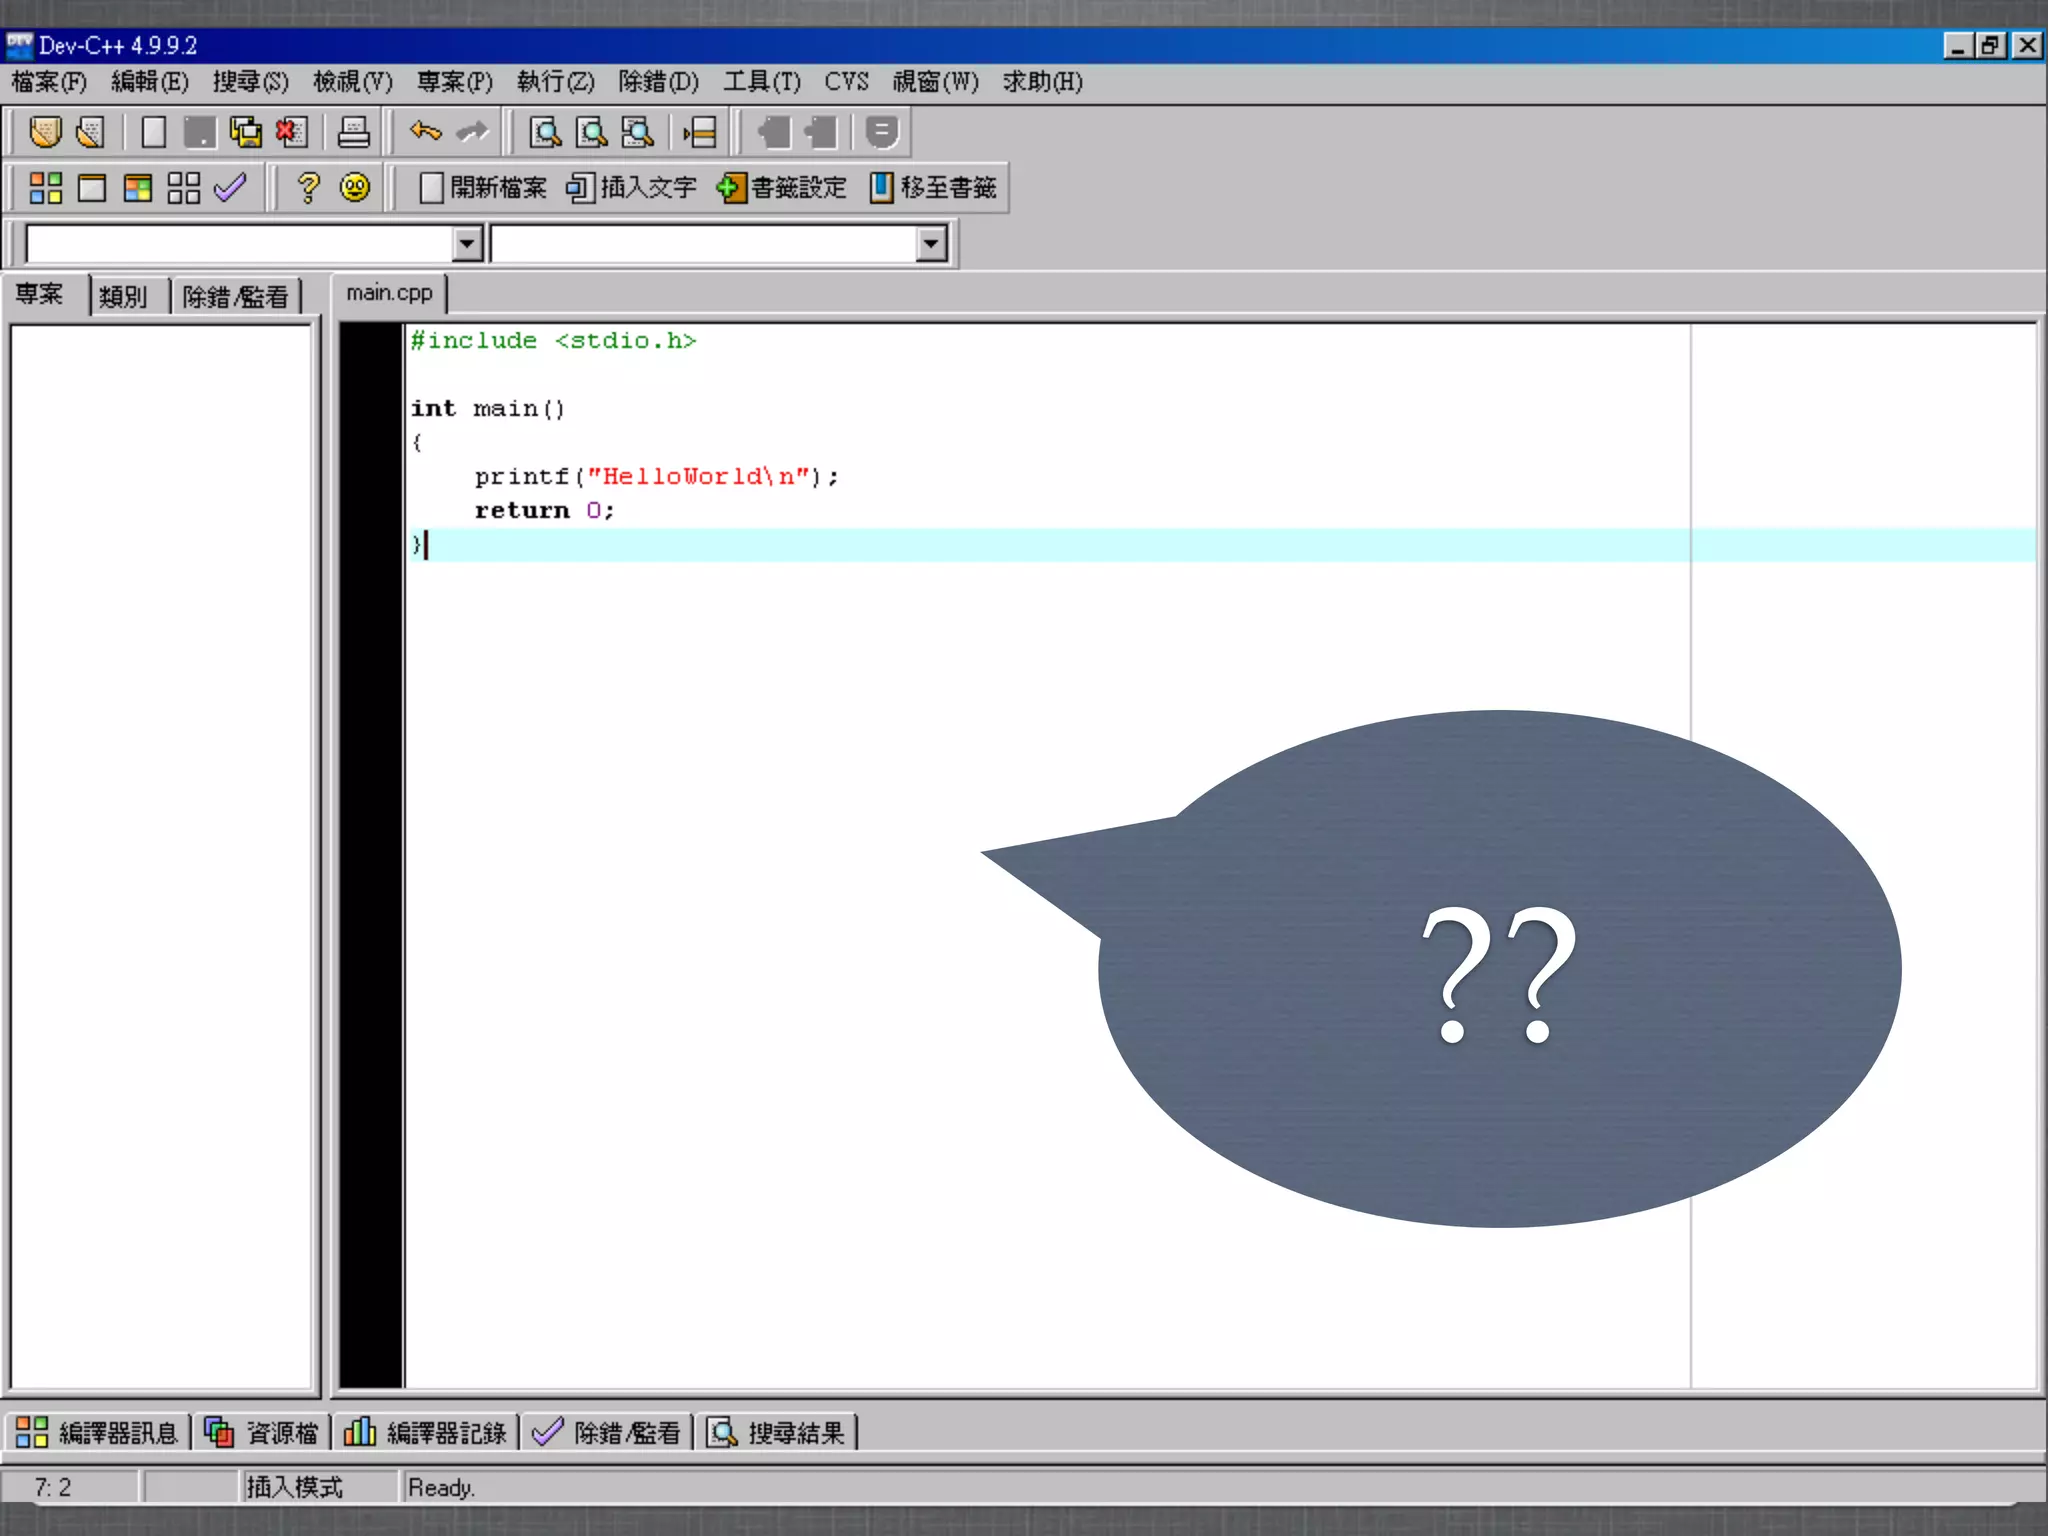
Task: Open the 執行(Z) menu
Action: [555, 82]
